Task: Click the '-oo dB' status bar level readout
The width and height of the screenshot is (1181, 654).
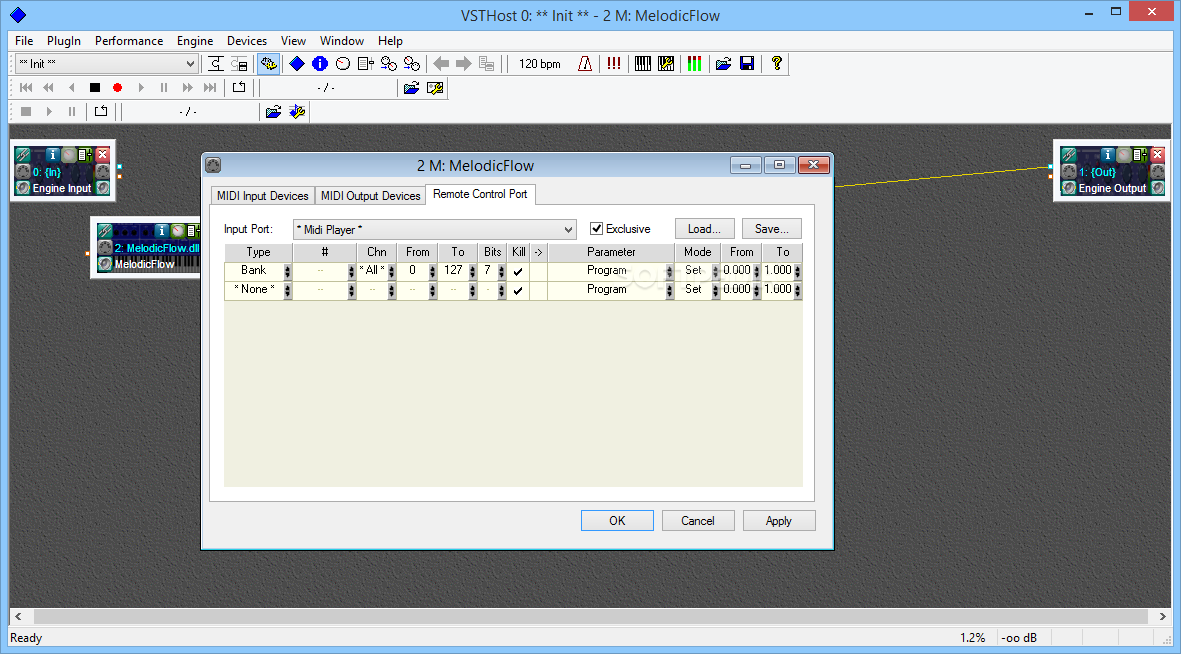Action: click(1019, 637)
